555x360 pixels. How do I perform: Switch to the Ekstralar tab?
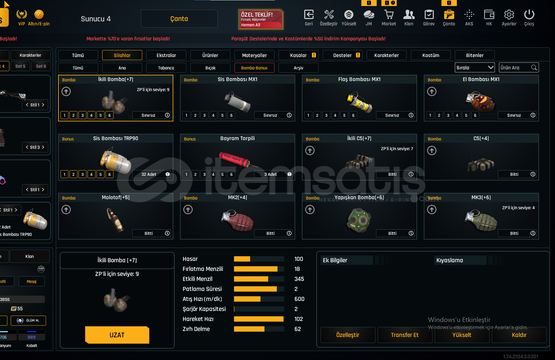point(166,55)
